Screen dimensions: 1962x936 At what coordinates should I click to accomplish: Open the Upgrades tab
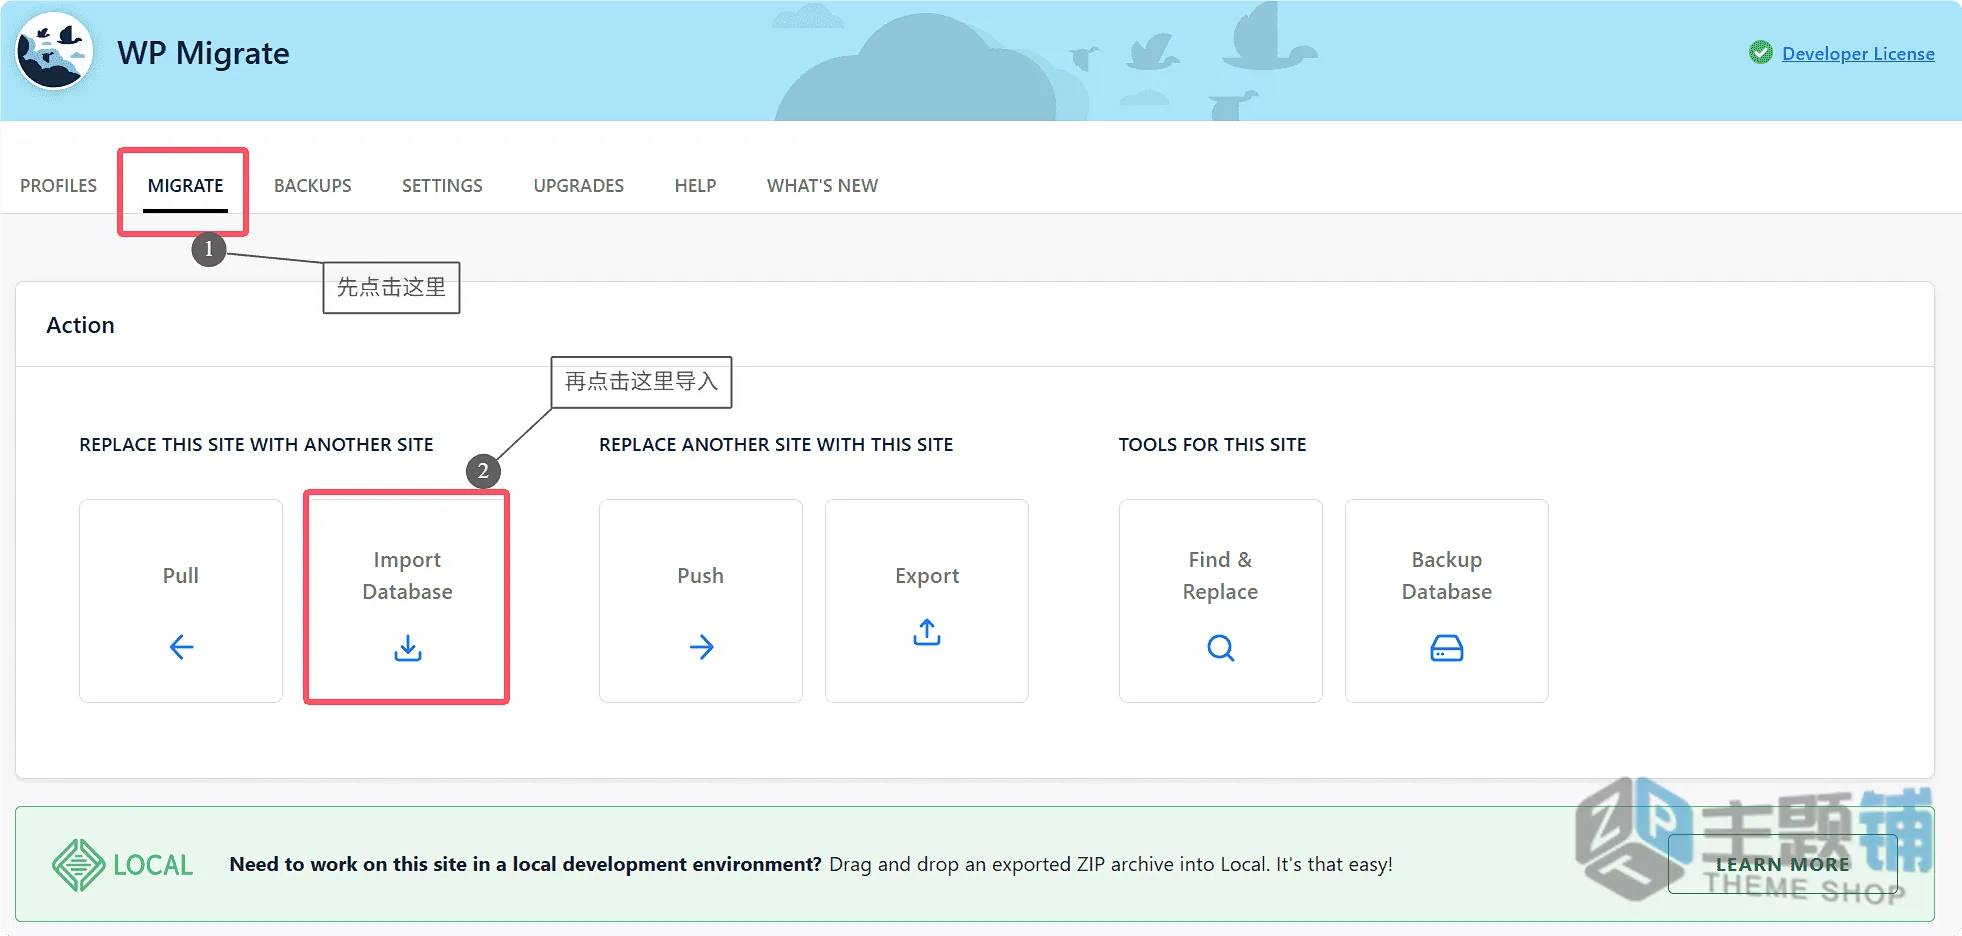pyautogui.click(x=579, y=186)
